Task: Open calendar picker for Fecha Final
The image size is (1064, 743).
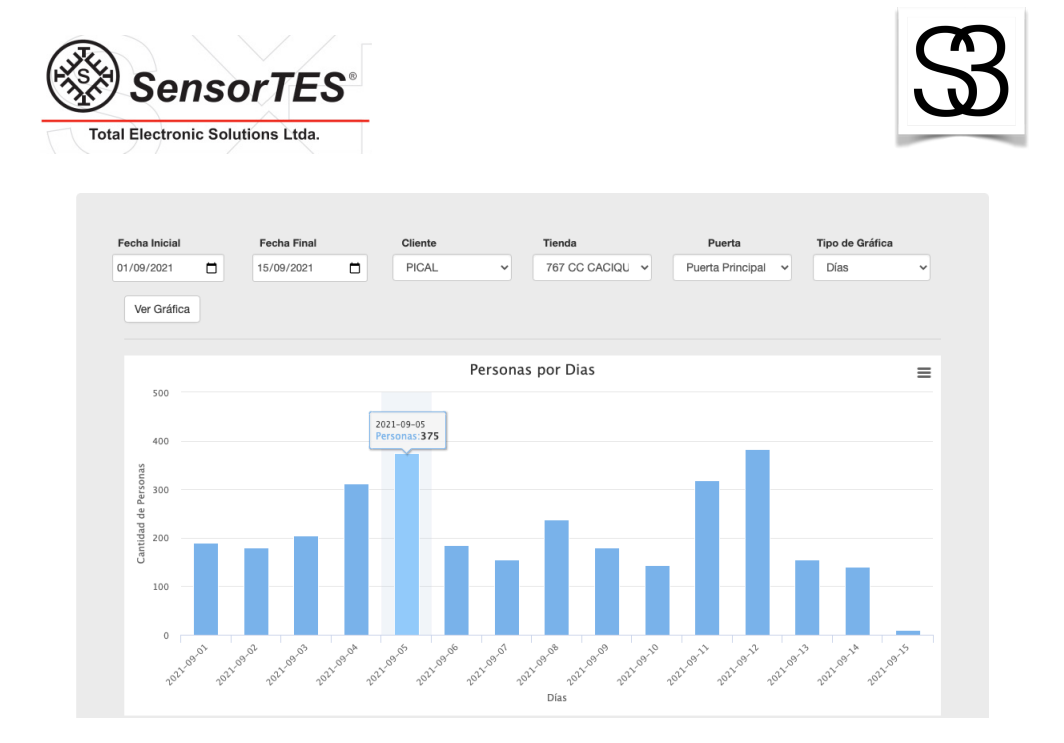Action: (x=354, y=268)
